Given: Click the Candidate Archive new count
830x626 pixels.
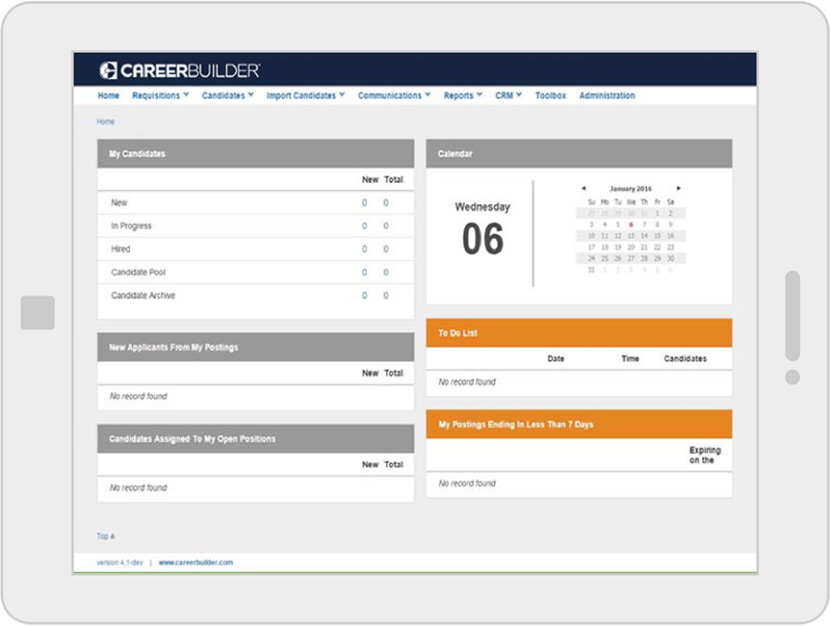Looking at the screenshot, I should tap(364, 296).
